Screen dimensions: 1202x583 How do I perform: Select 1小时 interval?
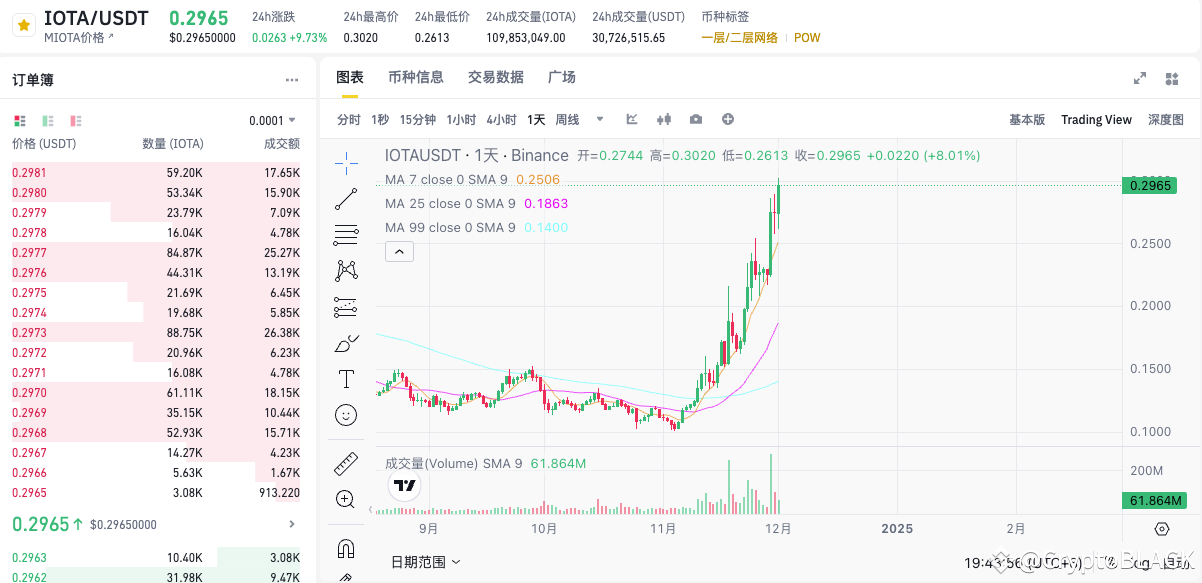pos(461,120)
